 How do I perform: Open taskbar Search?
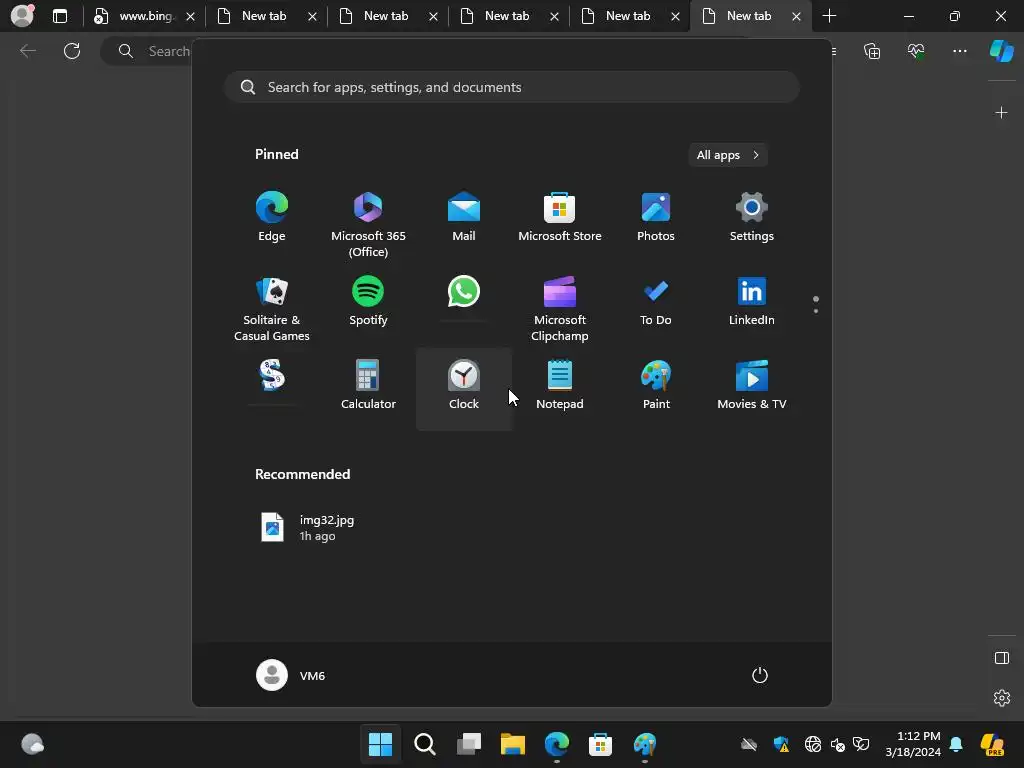point(424,744)
